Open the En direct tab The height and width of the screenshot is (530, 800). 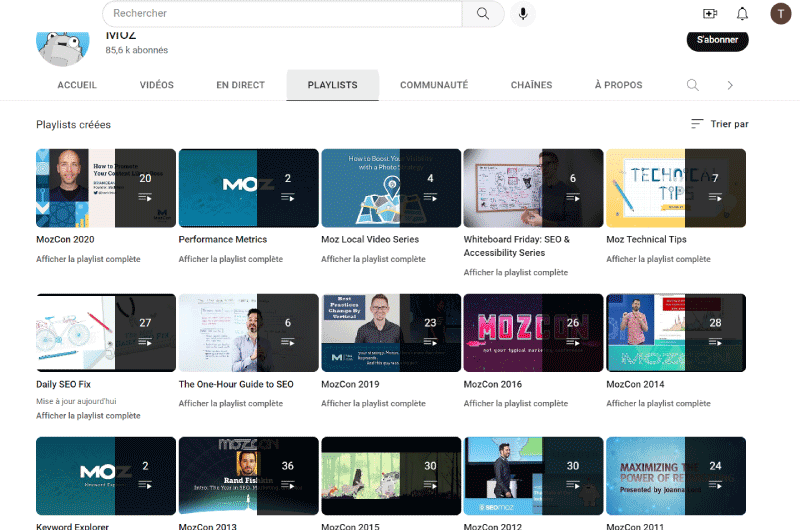coord(240,85)
